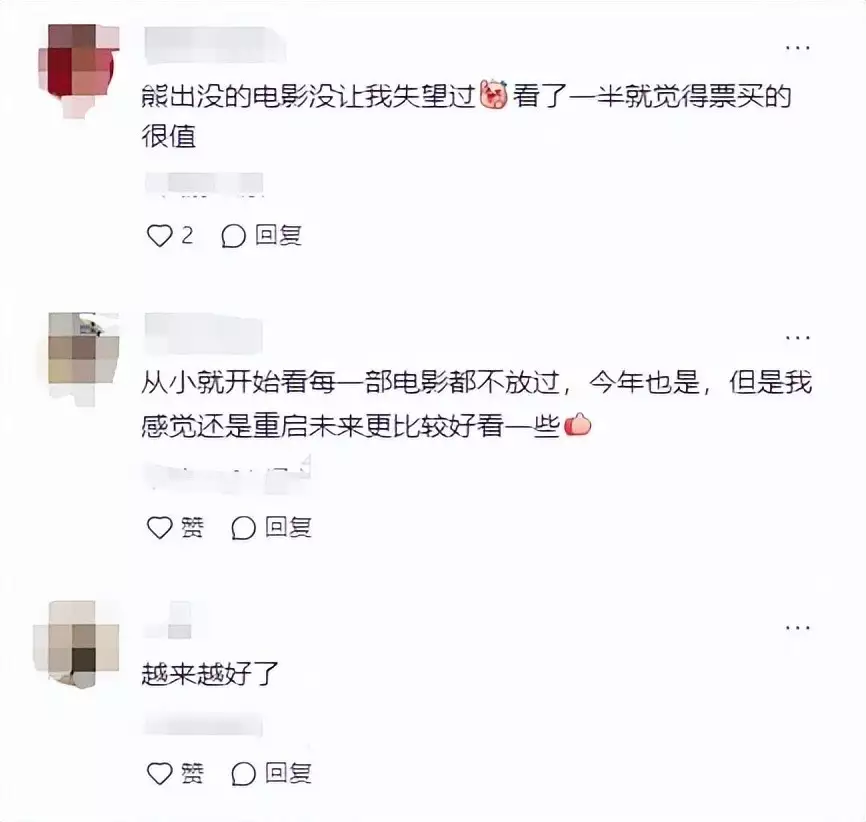Screen dimensions: 866x822
Task: Click blurred username of first commenter
Action: 215,45
